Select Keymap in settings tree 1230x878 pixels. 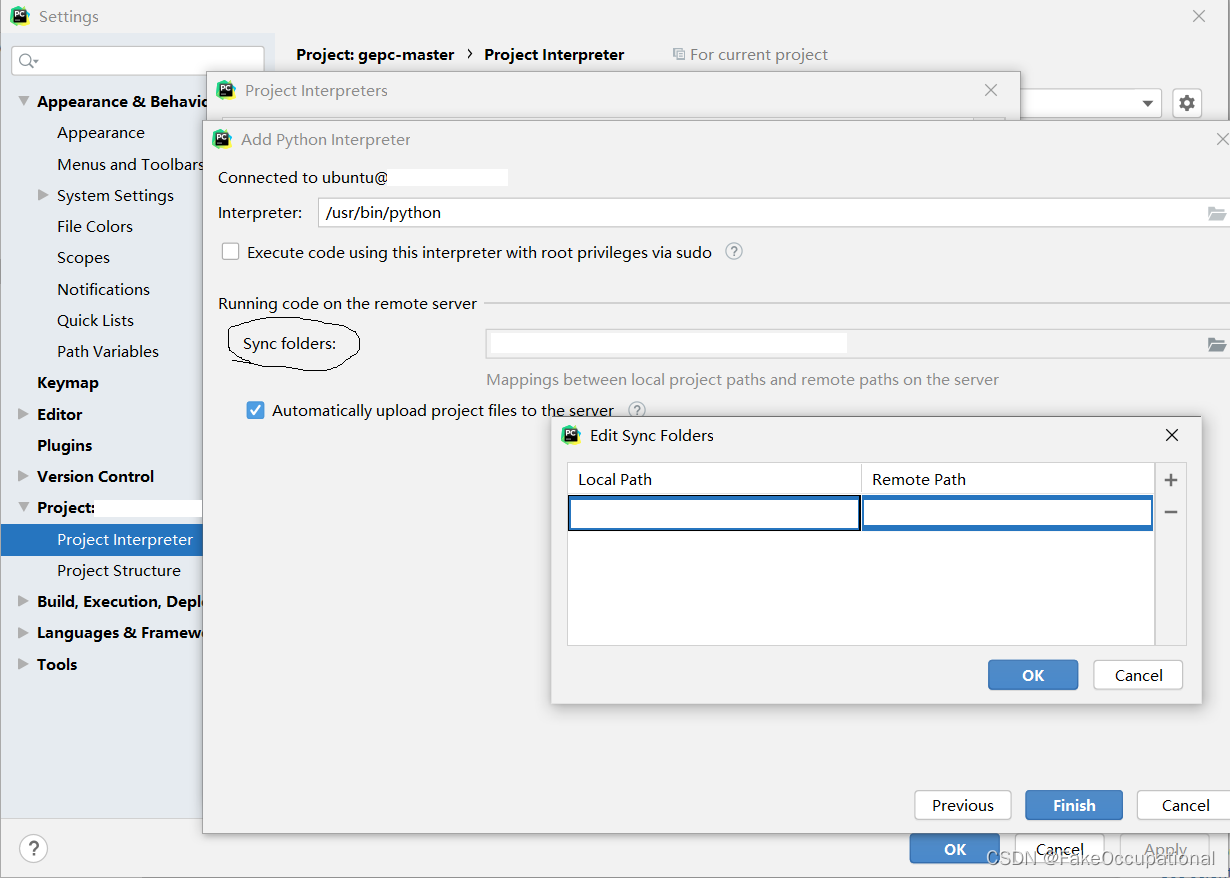tap(68, 383)
